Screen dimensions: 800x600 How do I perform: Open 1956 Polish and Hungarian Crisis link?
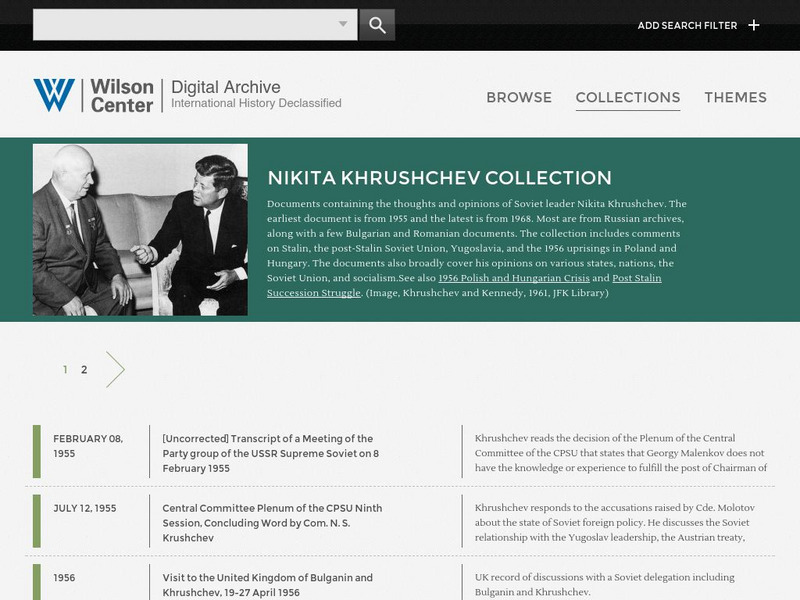[514, 278]
